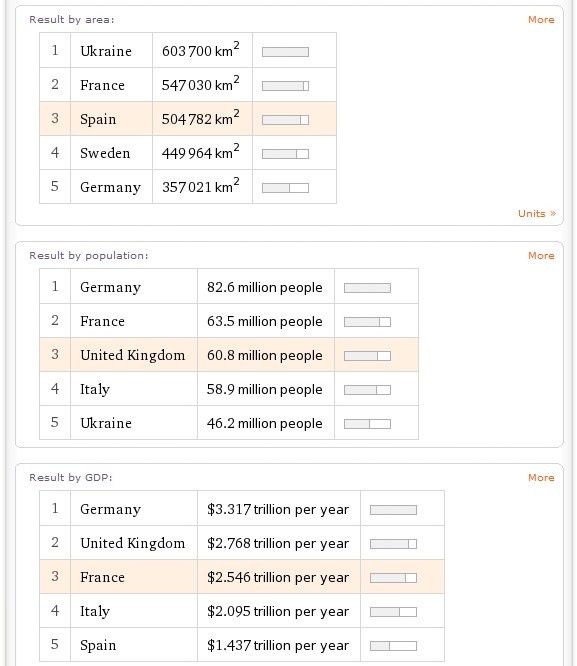Click United Kingdom in population results
Image resolution: width=577 pixels, height=666 pixels.
(133, 355)
